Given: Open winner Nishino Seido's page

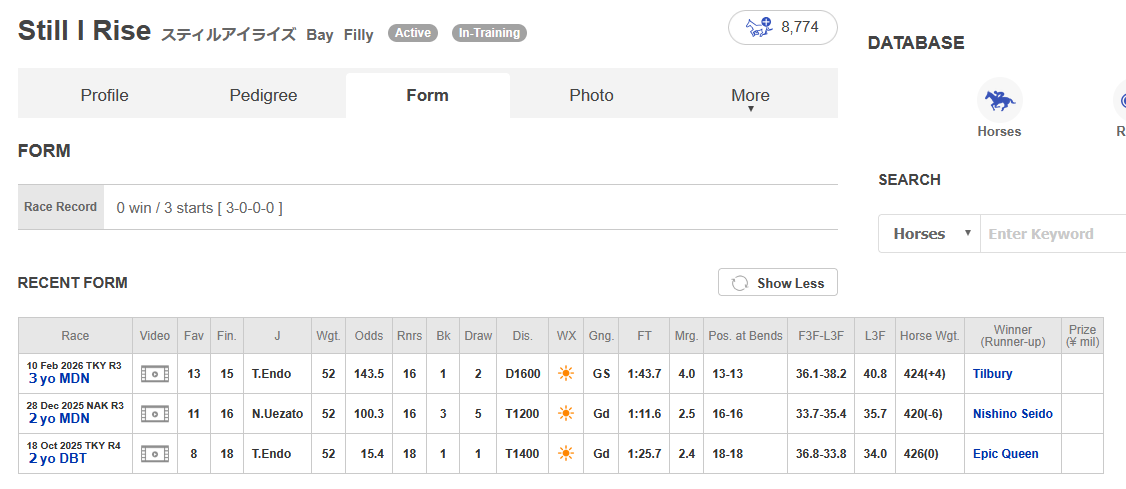Looking at the screenshot, I should (1013, 414).
